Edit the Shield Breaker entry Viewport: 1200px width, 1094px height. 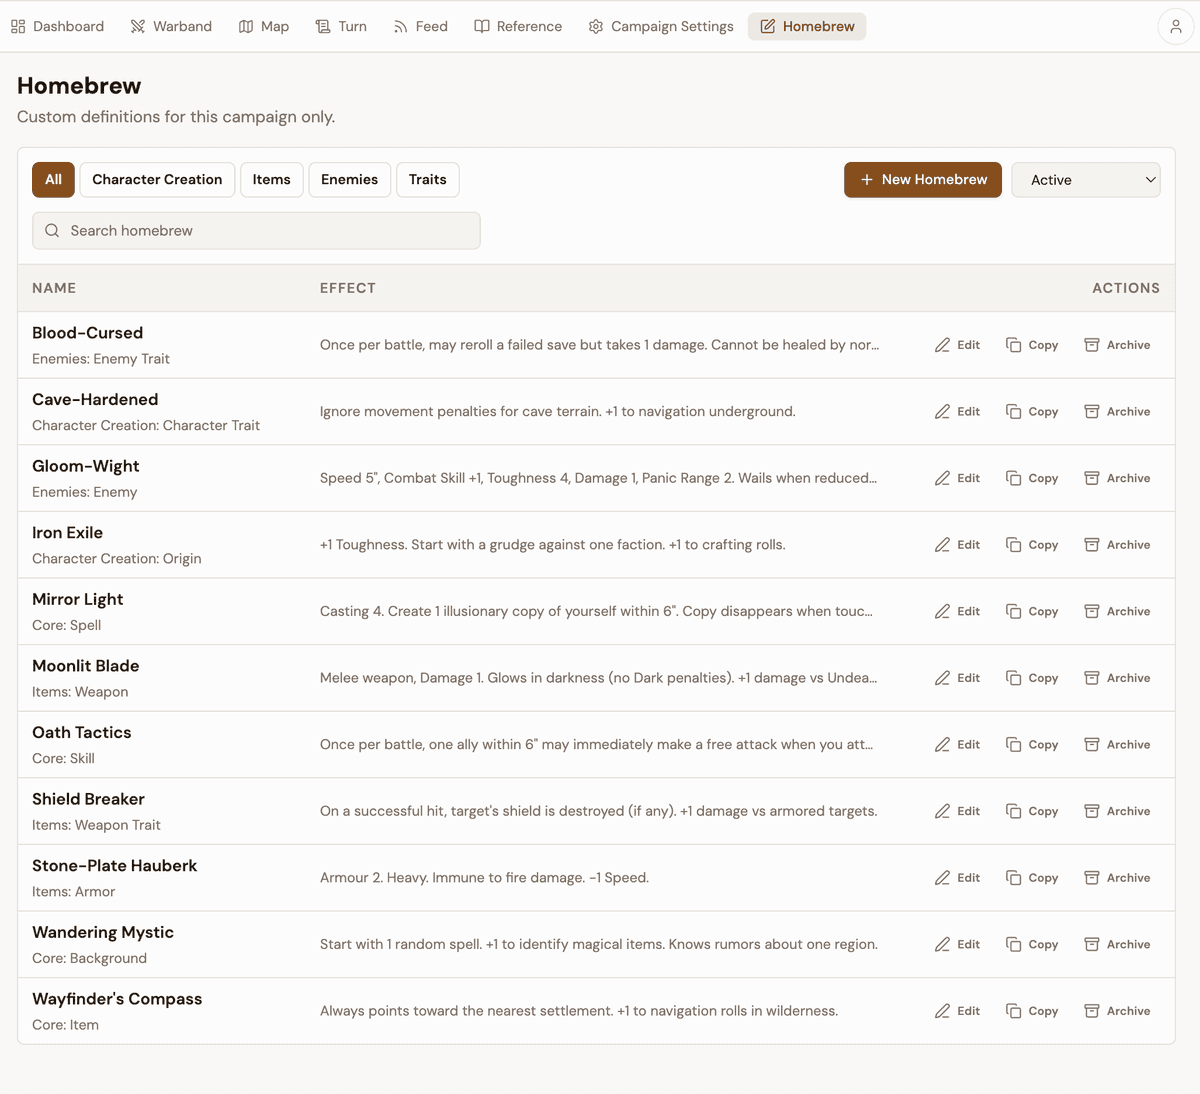[957, 811]
